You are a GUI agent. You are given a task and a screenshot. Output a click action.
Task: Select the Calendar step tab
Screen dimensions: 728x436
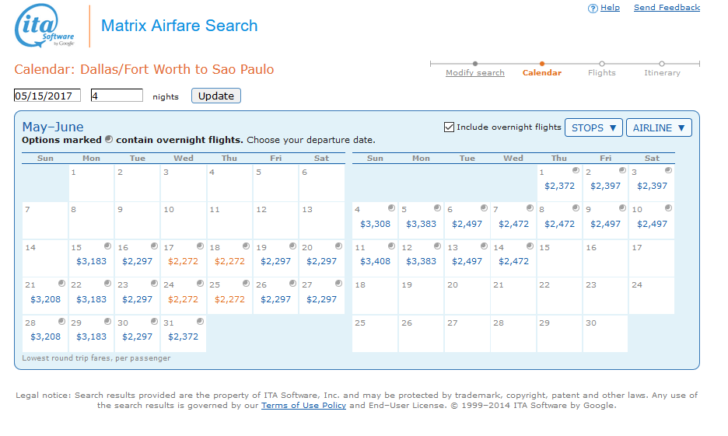(541, 72)
